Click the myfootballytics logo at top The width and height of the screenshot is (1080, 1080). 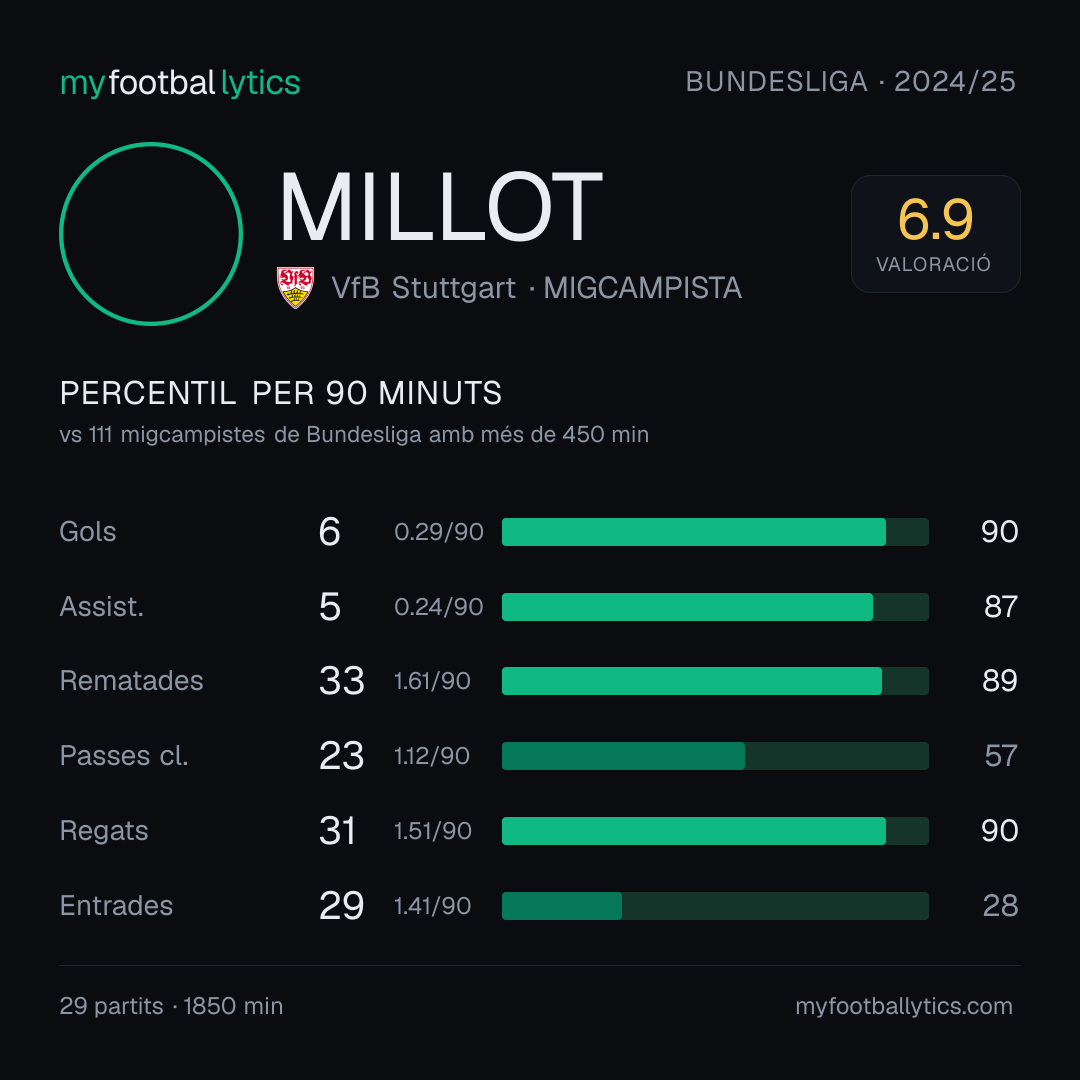pyautogui.click(x=180, y=83)
